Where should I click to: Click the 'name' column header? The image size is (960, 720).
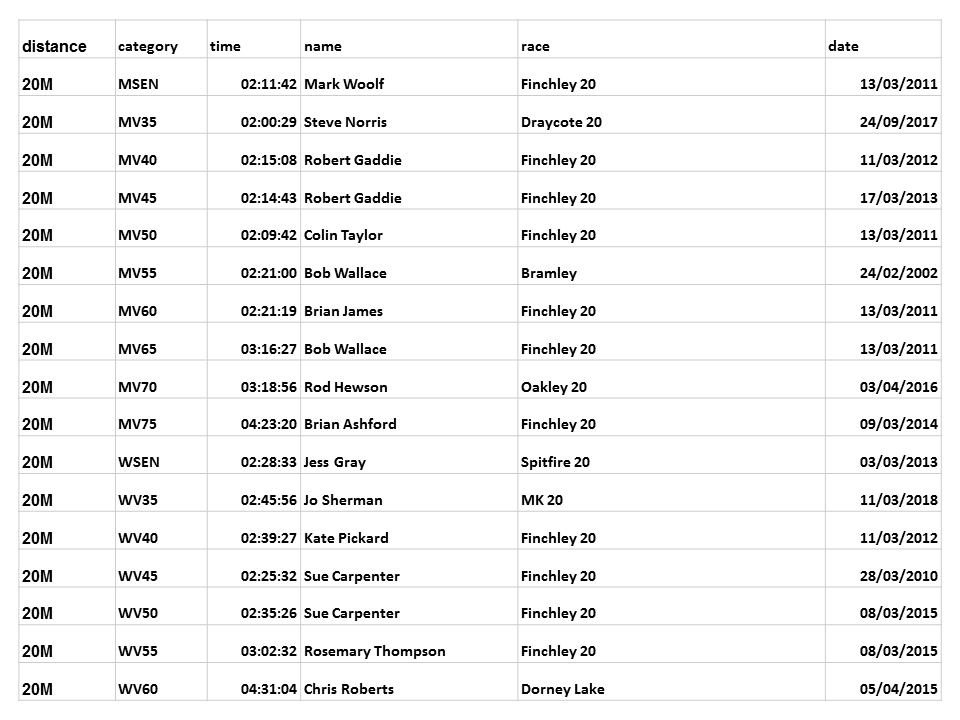click(323, 46)
